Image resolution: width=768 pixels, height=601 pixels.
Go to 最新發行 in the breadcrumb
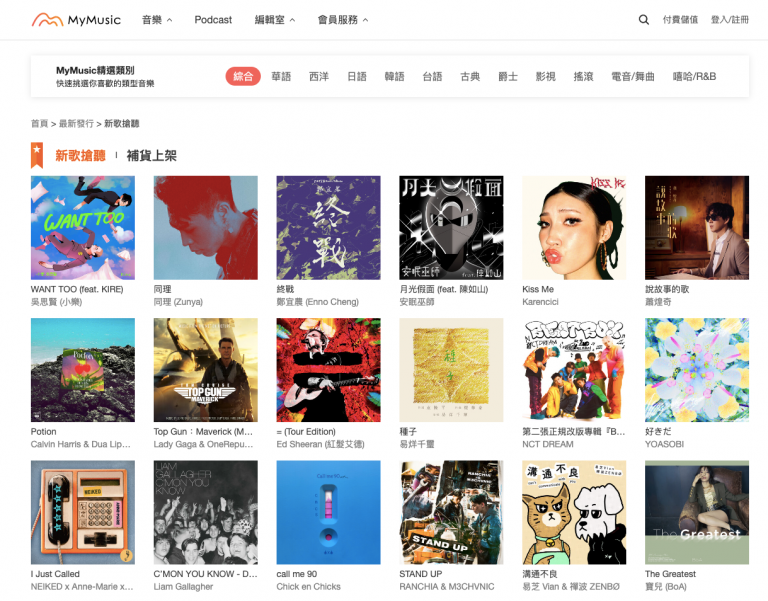(76, 123)
